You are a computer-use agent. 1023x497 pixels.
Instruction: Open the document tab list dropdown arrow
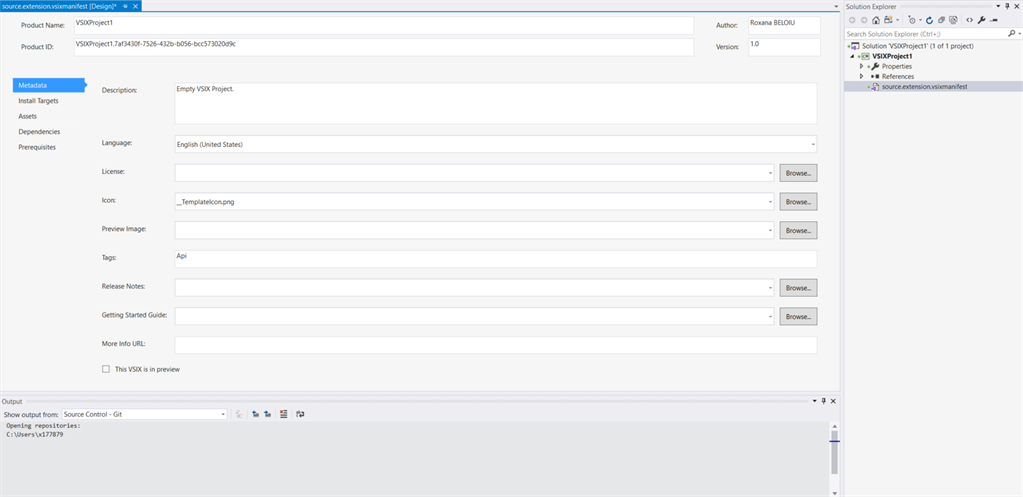point(836,6)
